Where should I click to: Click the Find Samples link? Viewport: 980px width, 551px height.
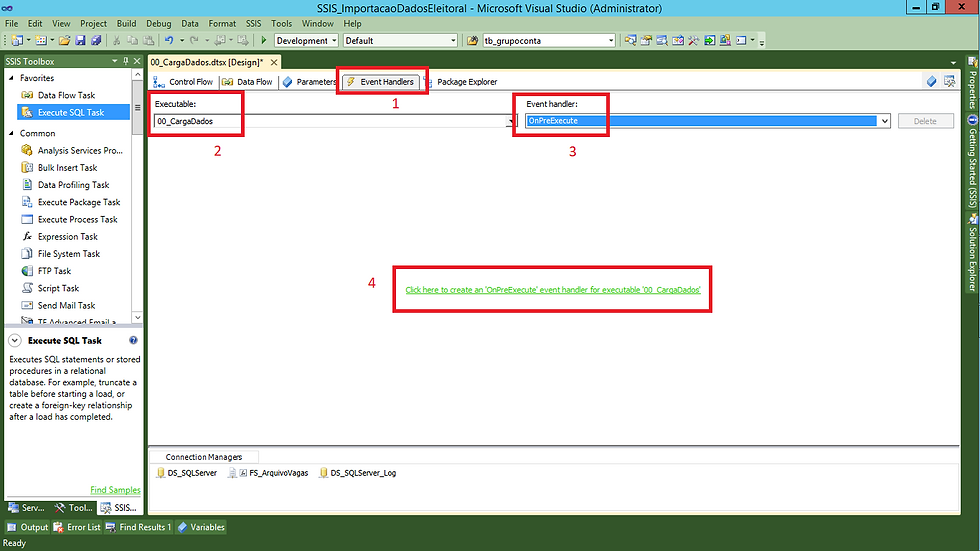(115, 490)
